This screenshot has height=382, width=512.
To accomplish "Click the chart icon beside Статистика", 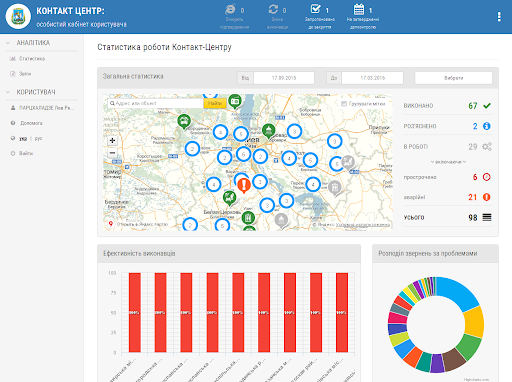I will [13, 59].
